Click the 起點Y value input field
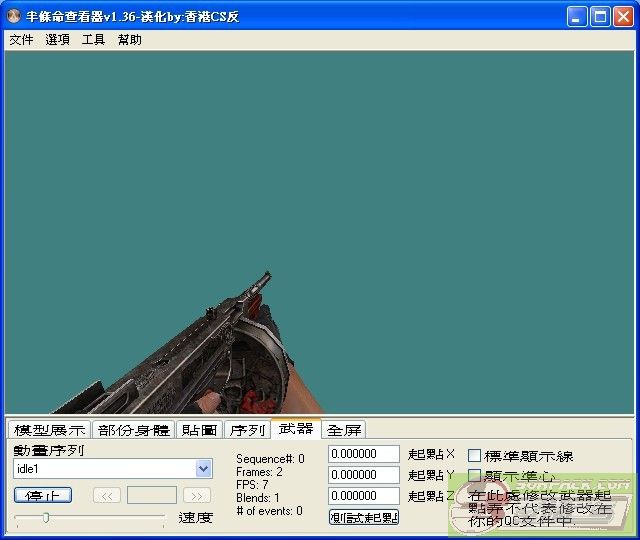The width and height of the screenshot is (640, 540). tap(364, 475)
